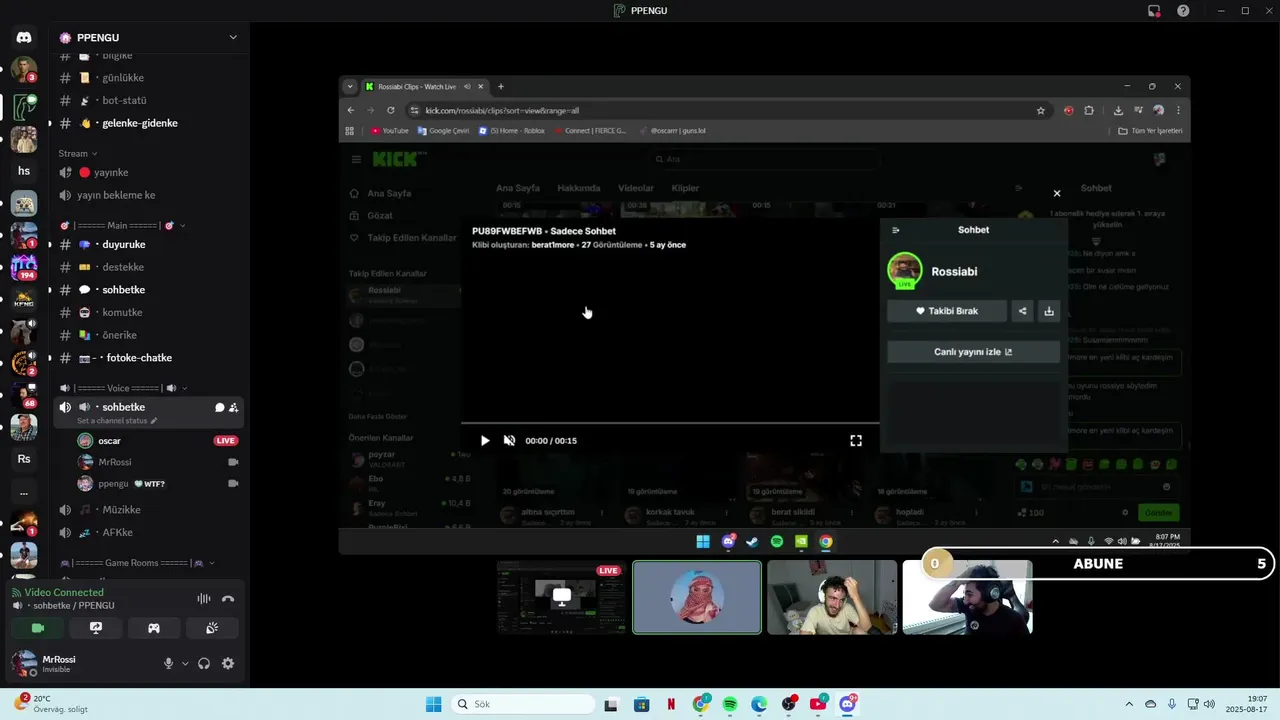Enter fullscreen on Kick clip player

pyautogui.click(x=856, y=440)
